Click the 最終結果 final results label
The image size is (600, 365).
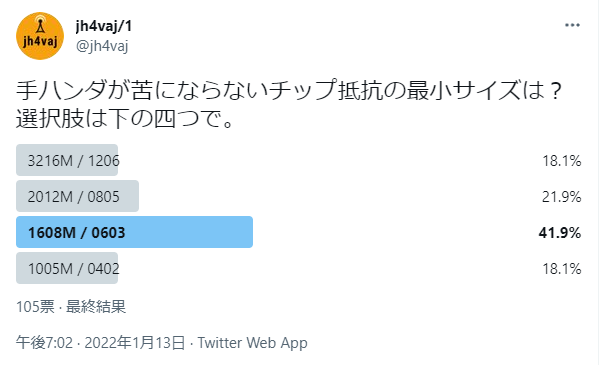(96, 306)
